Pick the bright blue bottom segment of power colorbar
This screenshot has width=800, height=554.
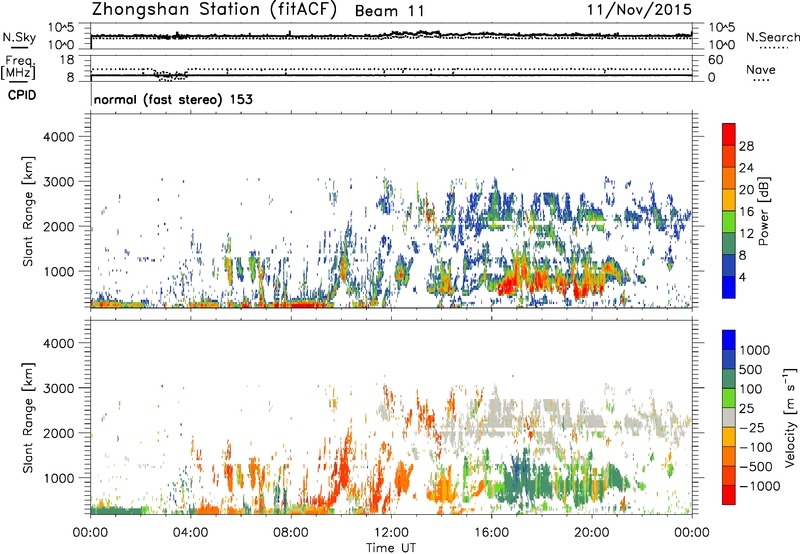point(729,287)
